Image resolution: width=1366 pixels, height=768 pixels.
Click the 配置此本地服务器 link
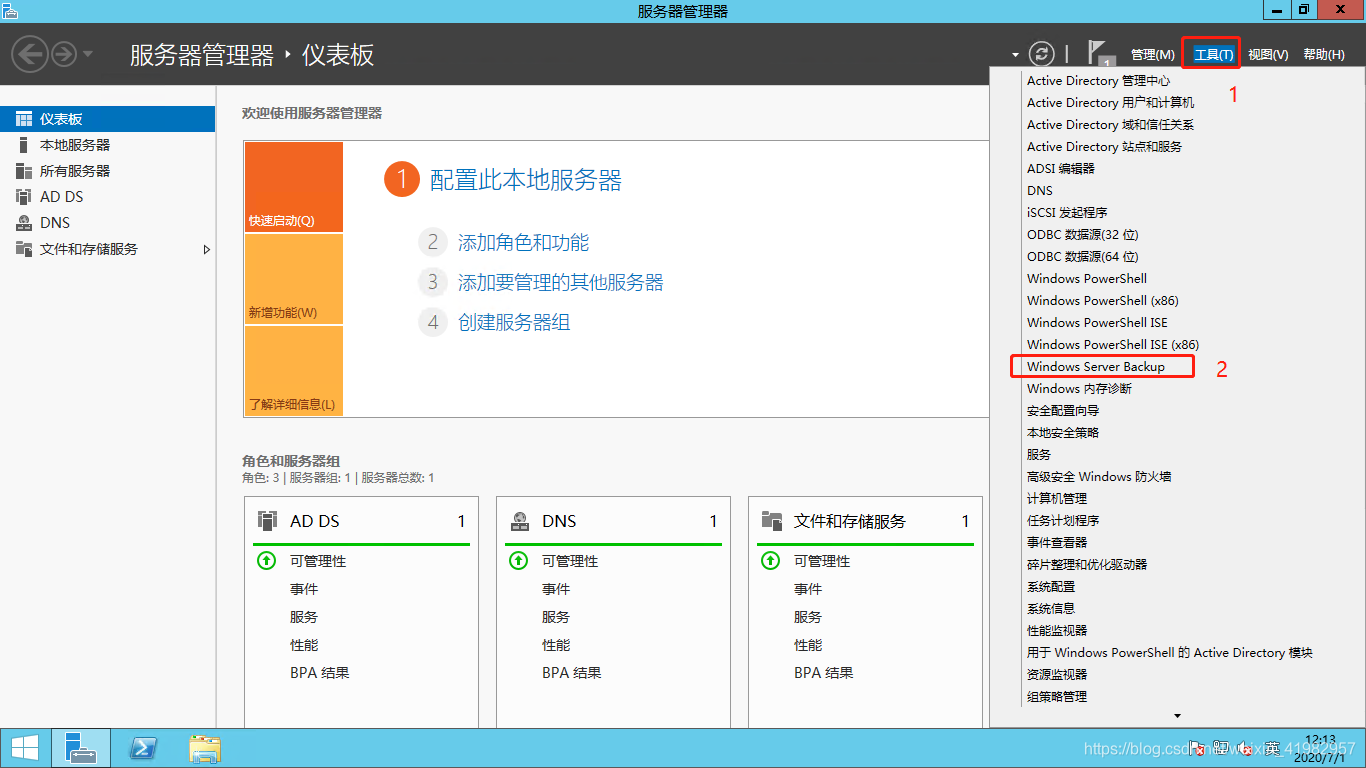(526, 180)
